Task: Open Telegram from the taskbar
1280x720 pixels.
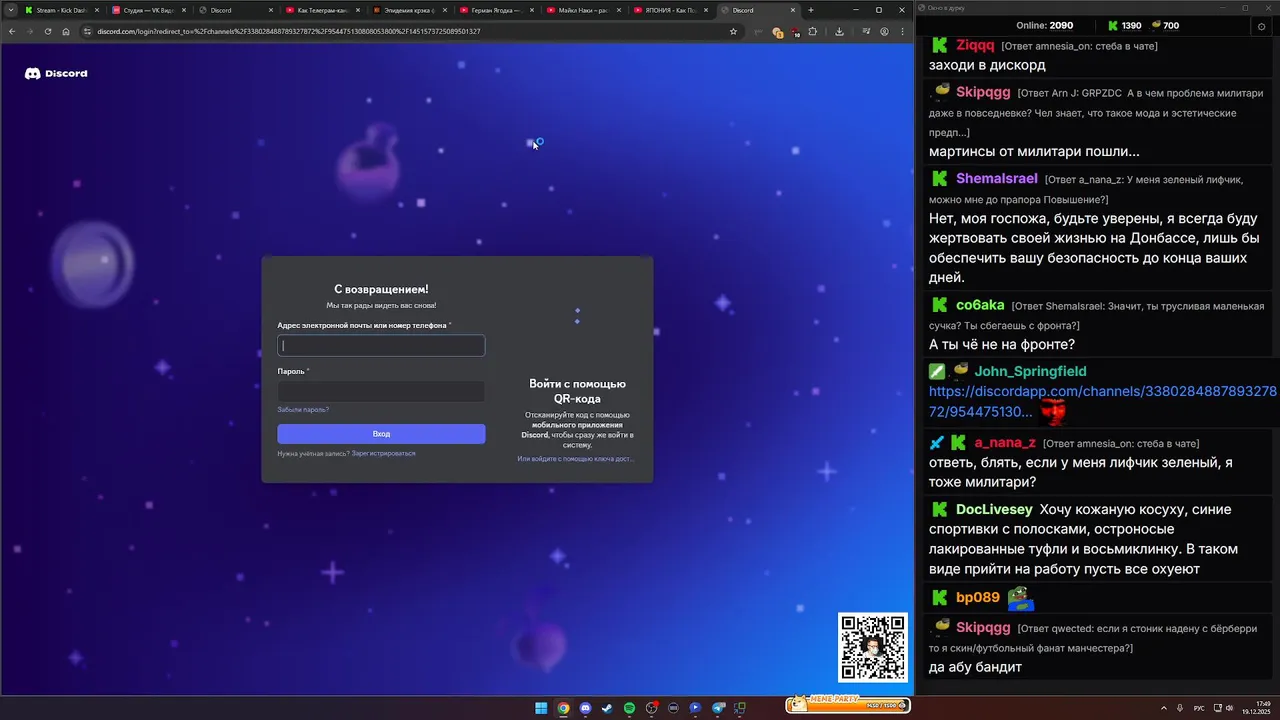Action: coord(718,708)
